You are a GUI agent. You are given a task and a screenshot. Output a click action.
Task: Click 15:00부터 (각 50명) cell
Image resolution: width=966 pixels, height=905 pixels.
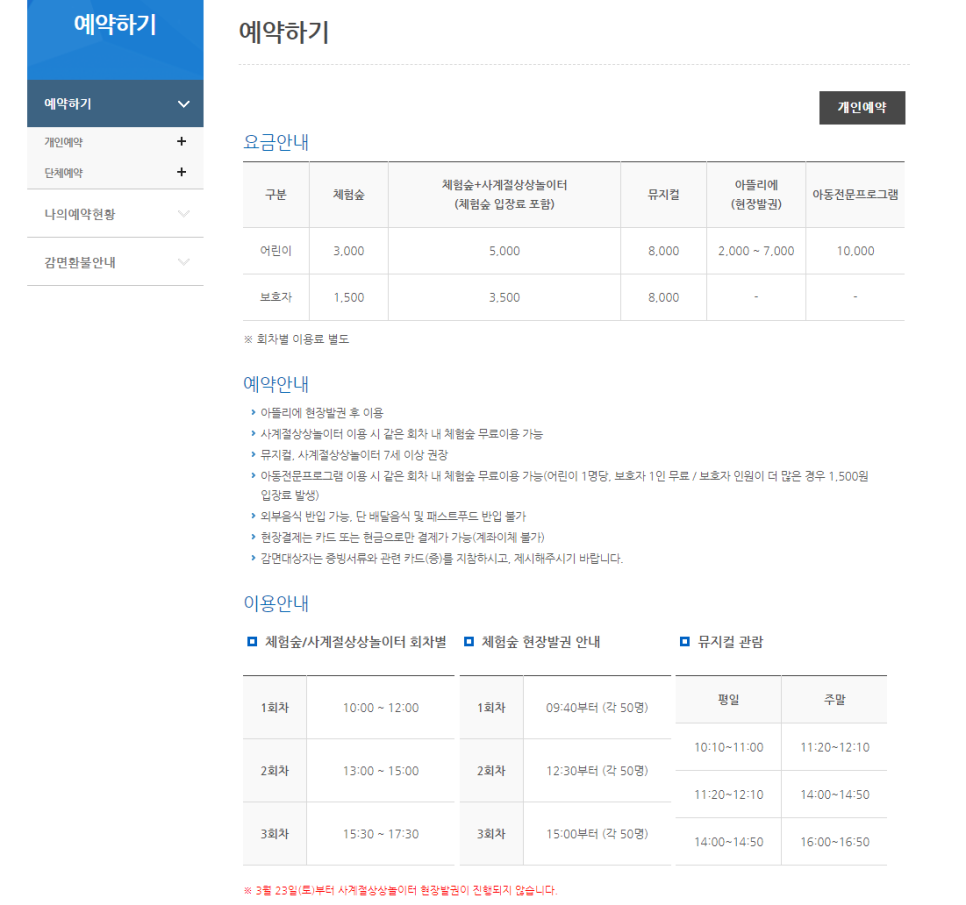(597, 834)
